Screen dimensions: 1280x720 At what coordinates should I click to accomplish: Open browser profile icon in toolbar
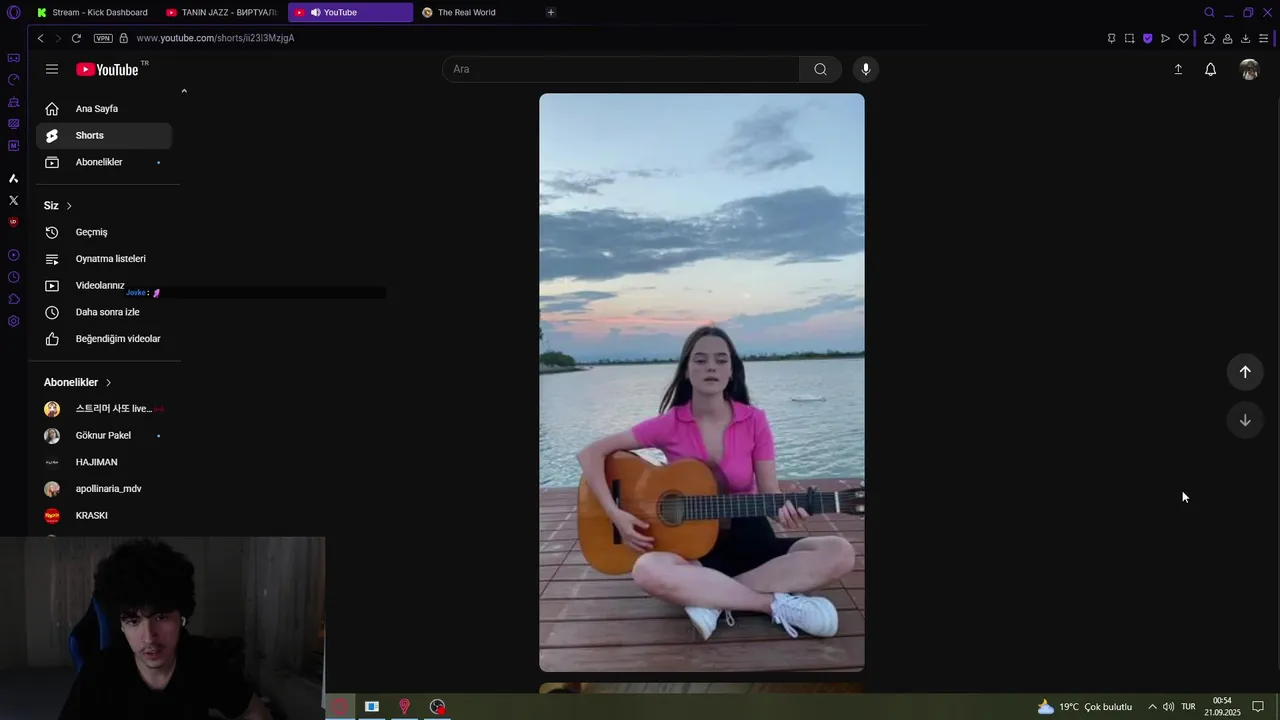click(1227, 38)
